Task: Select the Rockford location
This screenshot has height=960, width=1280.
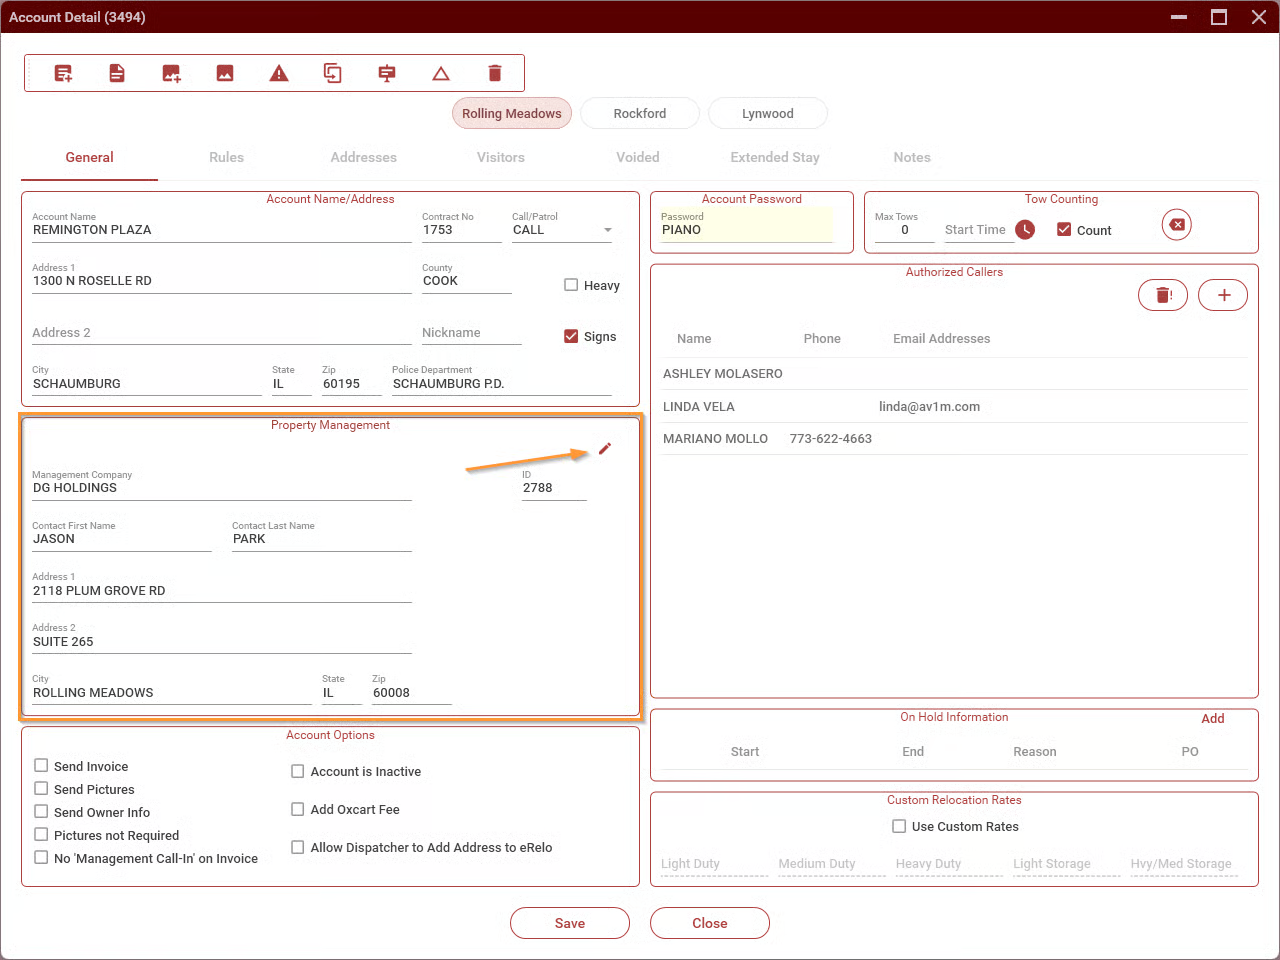Action: point(639,113)
